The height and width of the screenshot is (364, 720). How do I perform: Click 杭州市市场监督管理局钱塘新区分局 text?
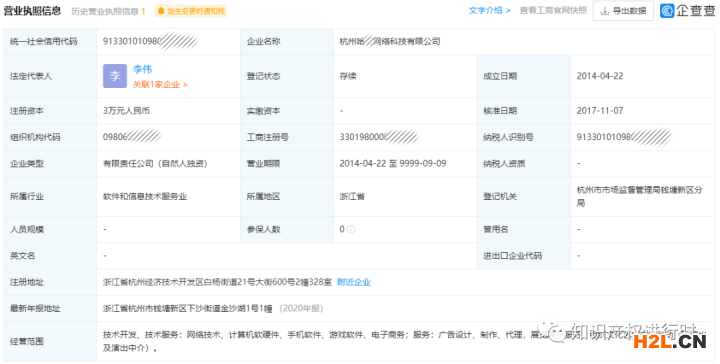pos(639,196)
